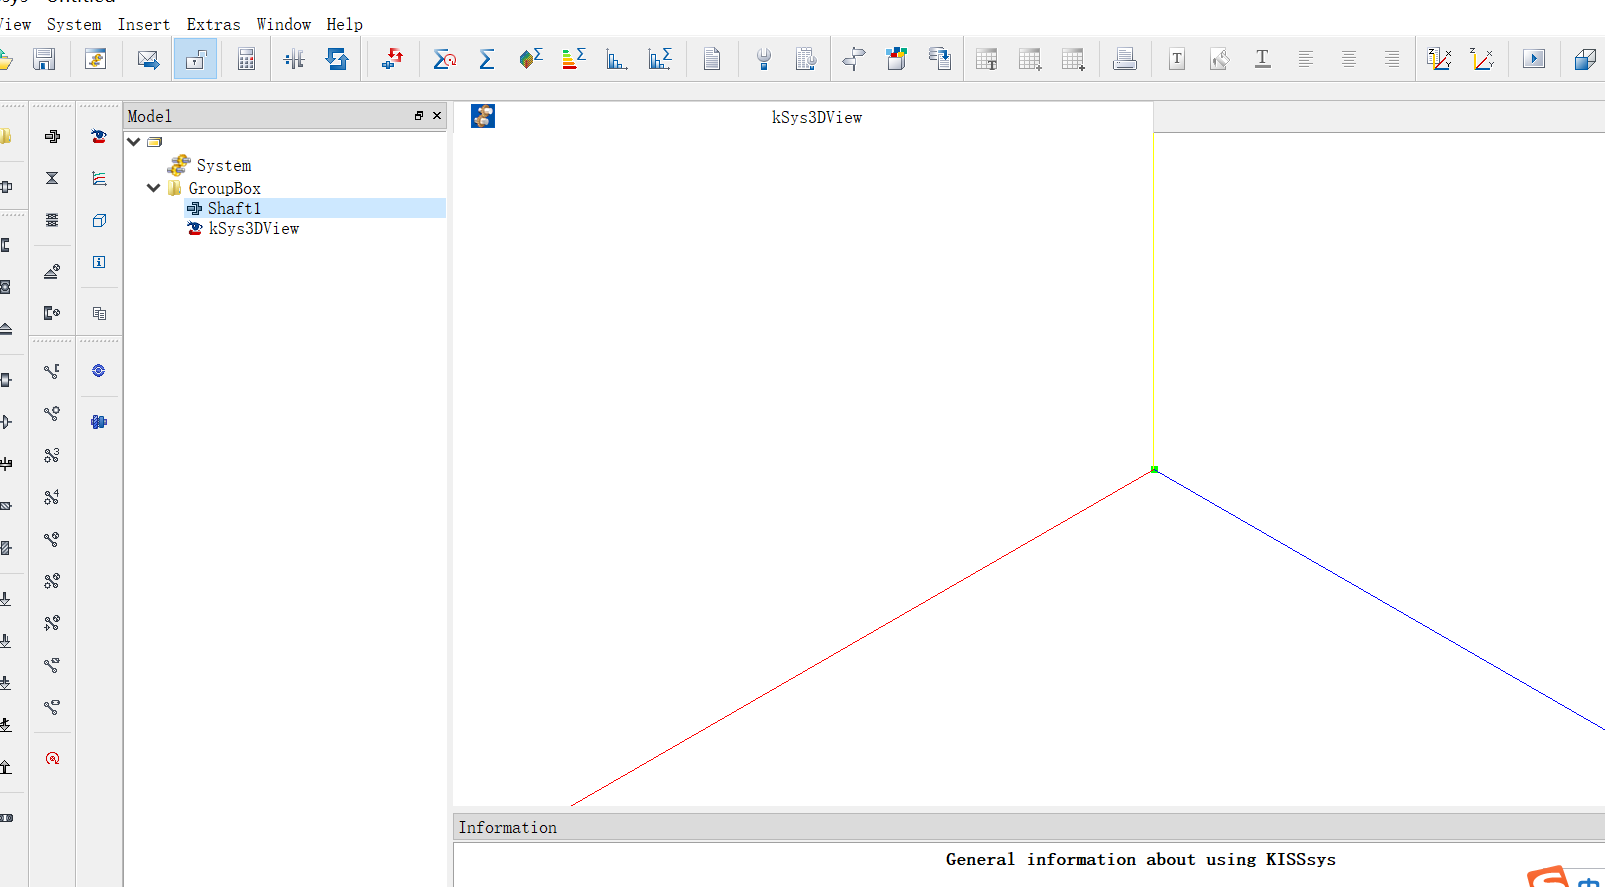Click the bar chart with sigma icon
The image size is (1605, 887).
click(659, 59)
